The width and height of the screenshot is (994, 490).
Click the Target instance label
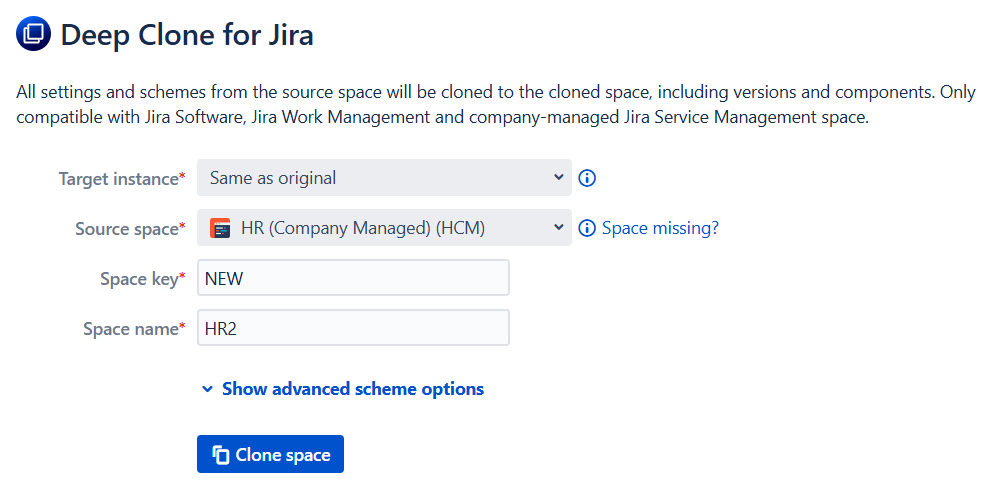tap(120, 179)
